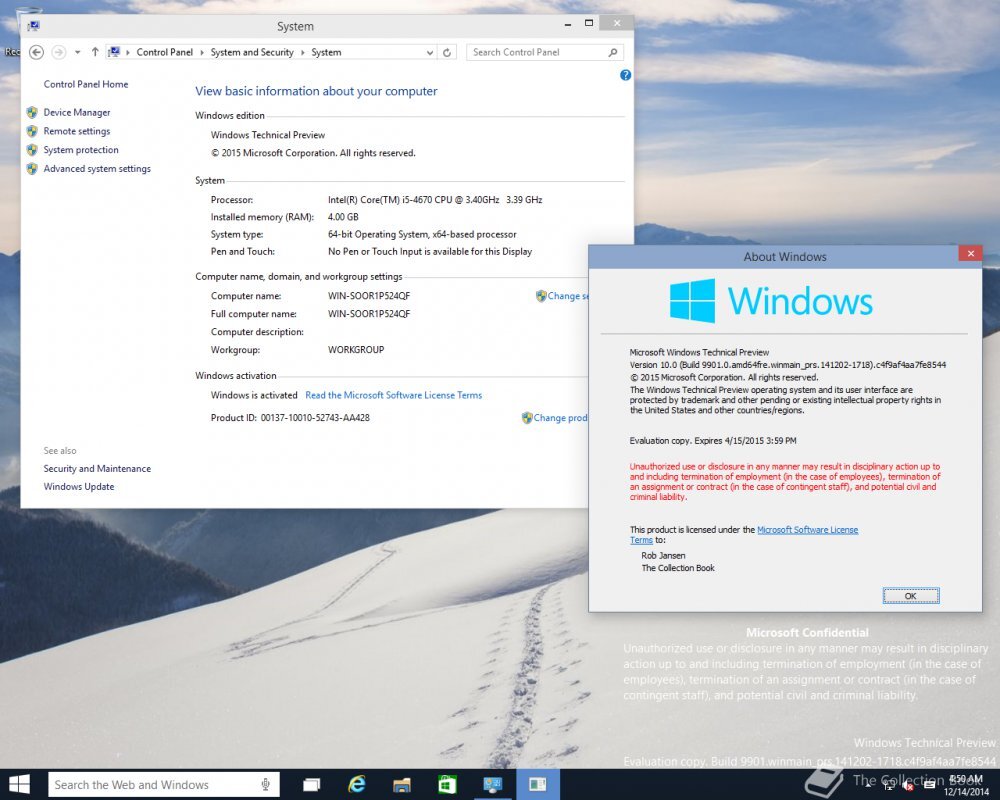Navigate to Control Panel via the breadcrumb

[165, 52]
